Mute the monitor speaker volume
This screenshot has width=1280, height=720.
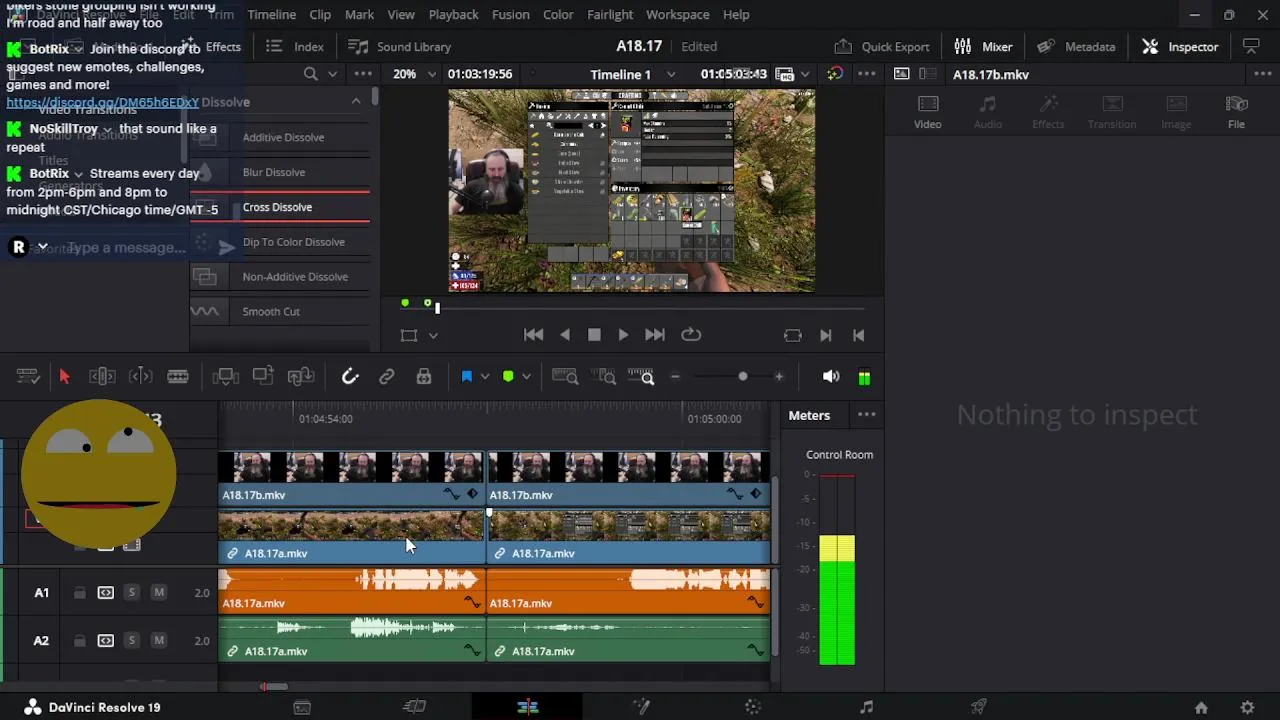pos(830,377)
